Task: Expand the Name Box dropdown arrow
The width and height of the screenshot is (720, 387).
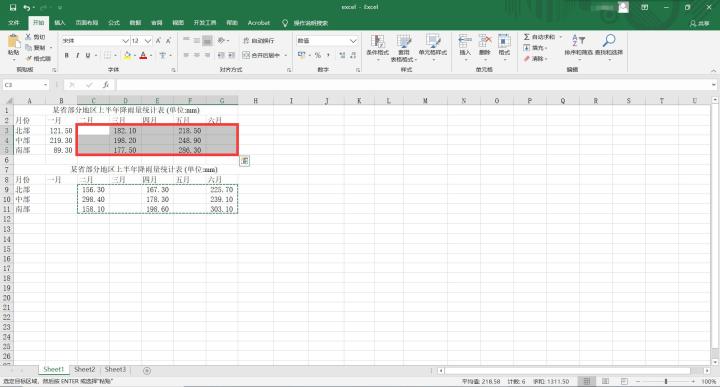Action: pyautogui.click(x=45, y=85)
